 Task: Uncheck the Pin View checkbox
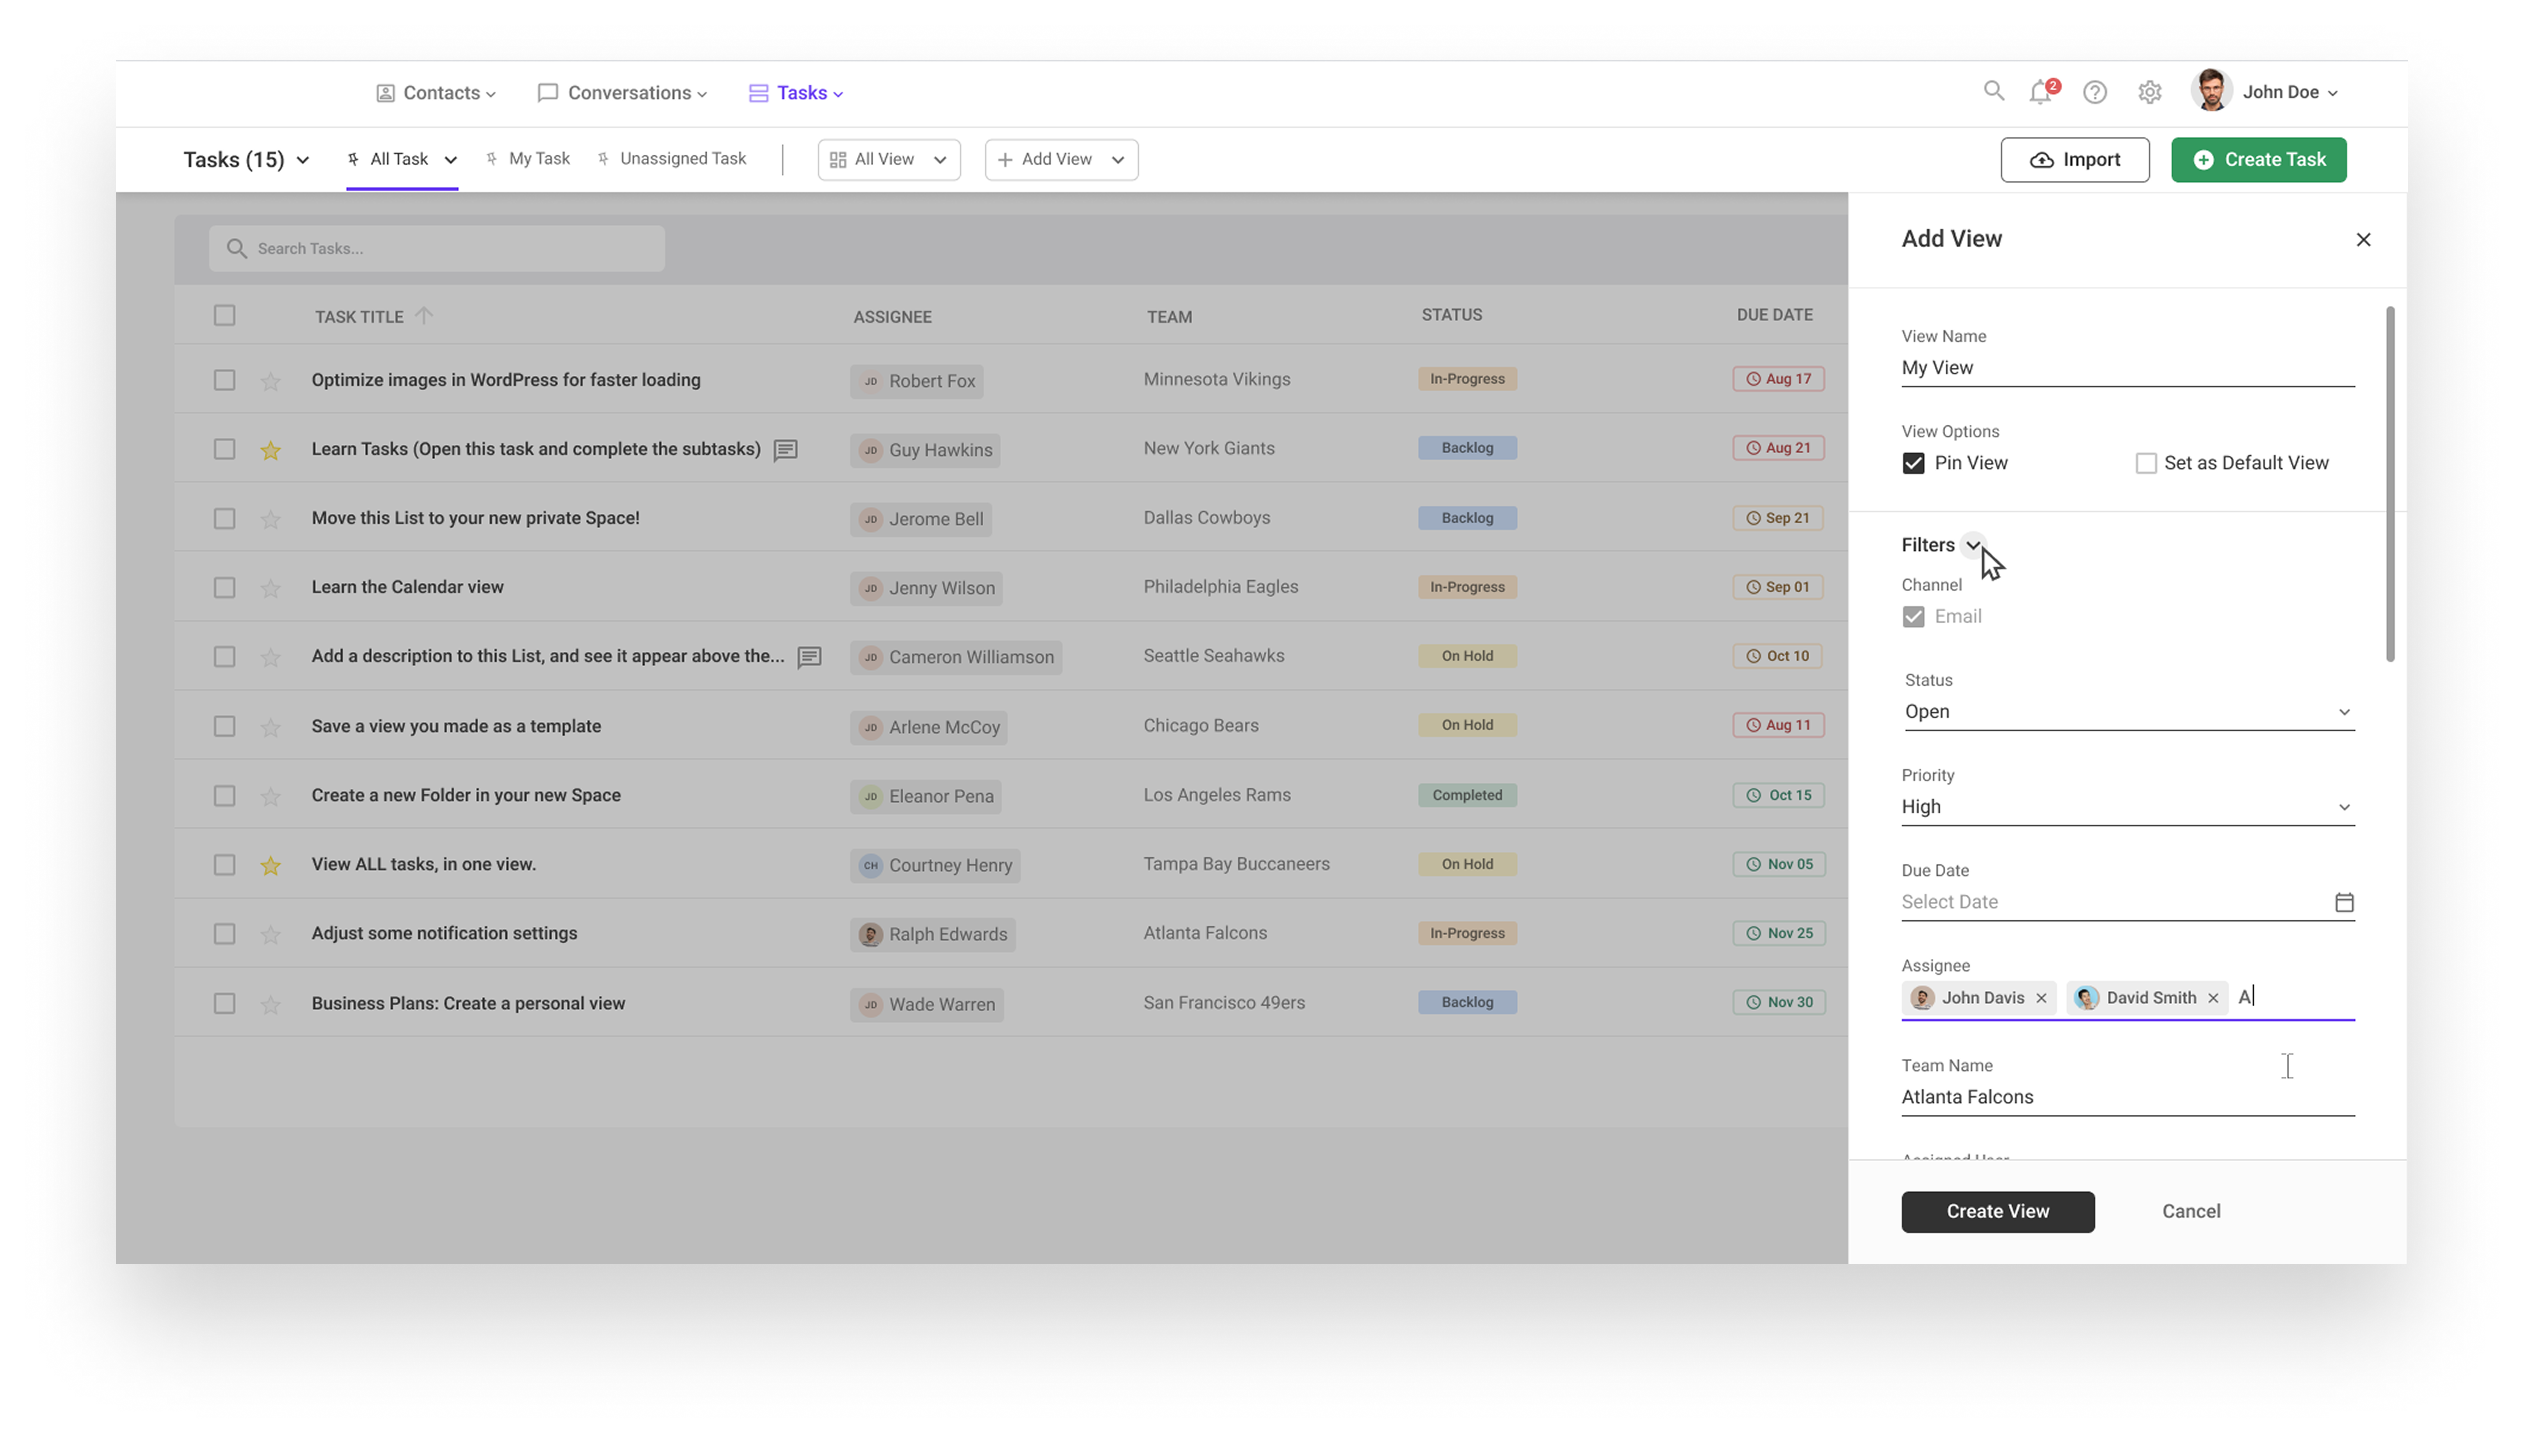pos(1912,463)
